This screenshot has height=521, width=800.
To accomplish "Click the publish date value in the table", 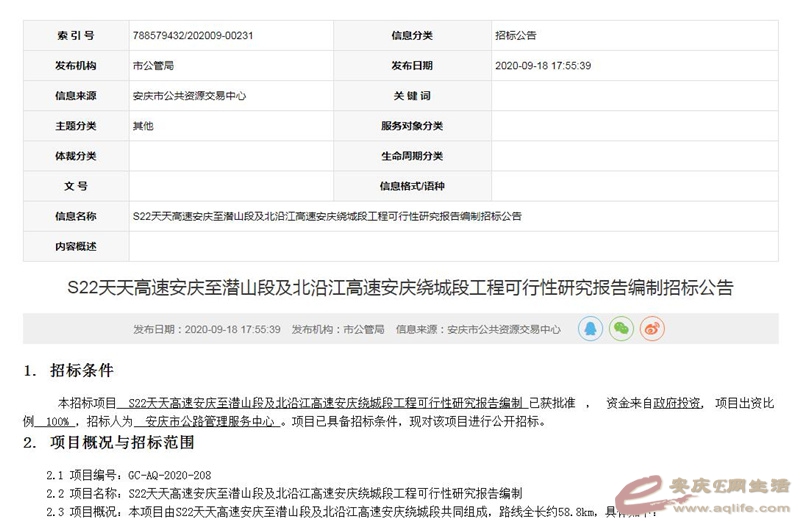I will 544,65.
